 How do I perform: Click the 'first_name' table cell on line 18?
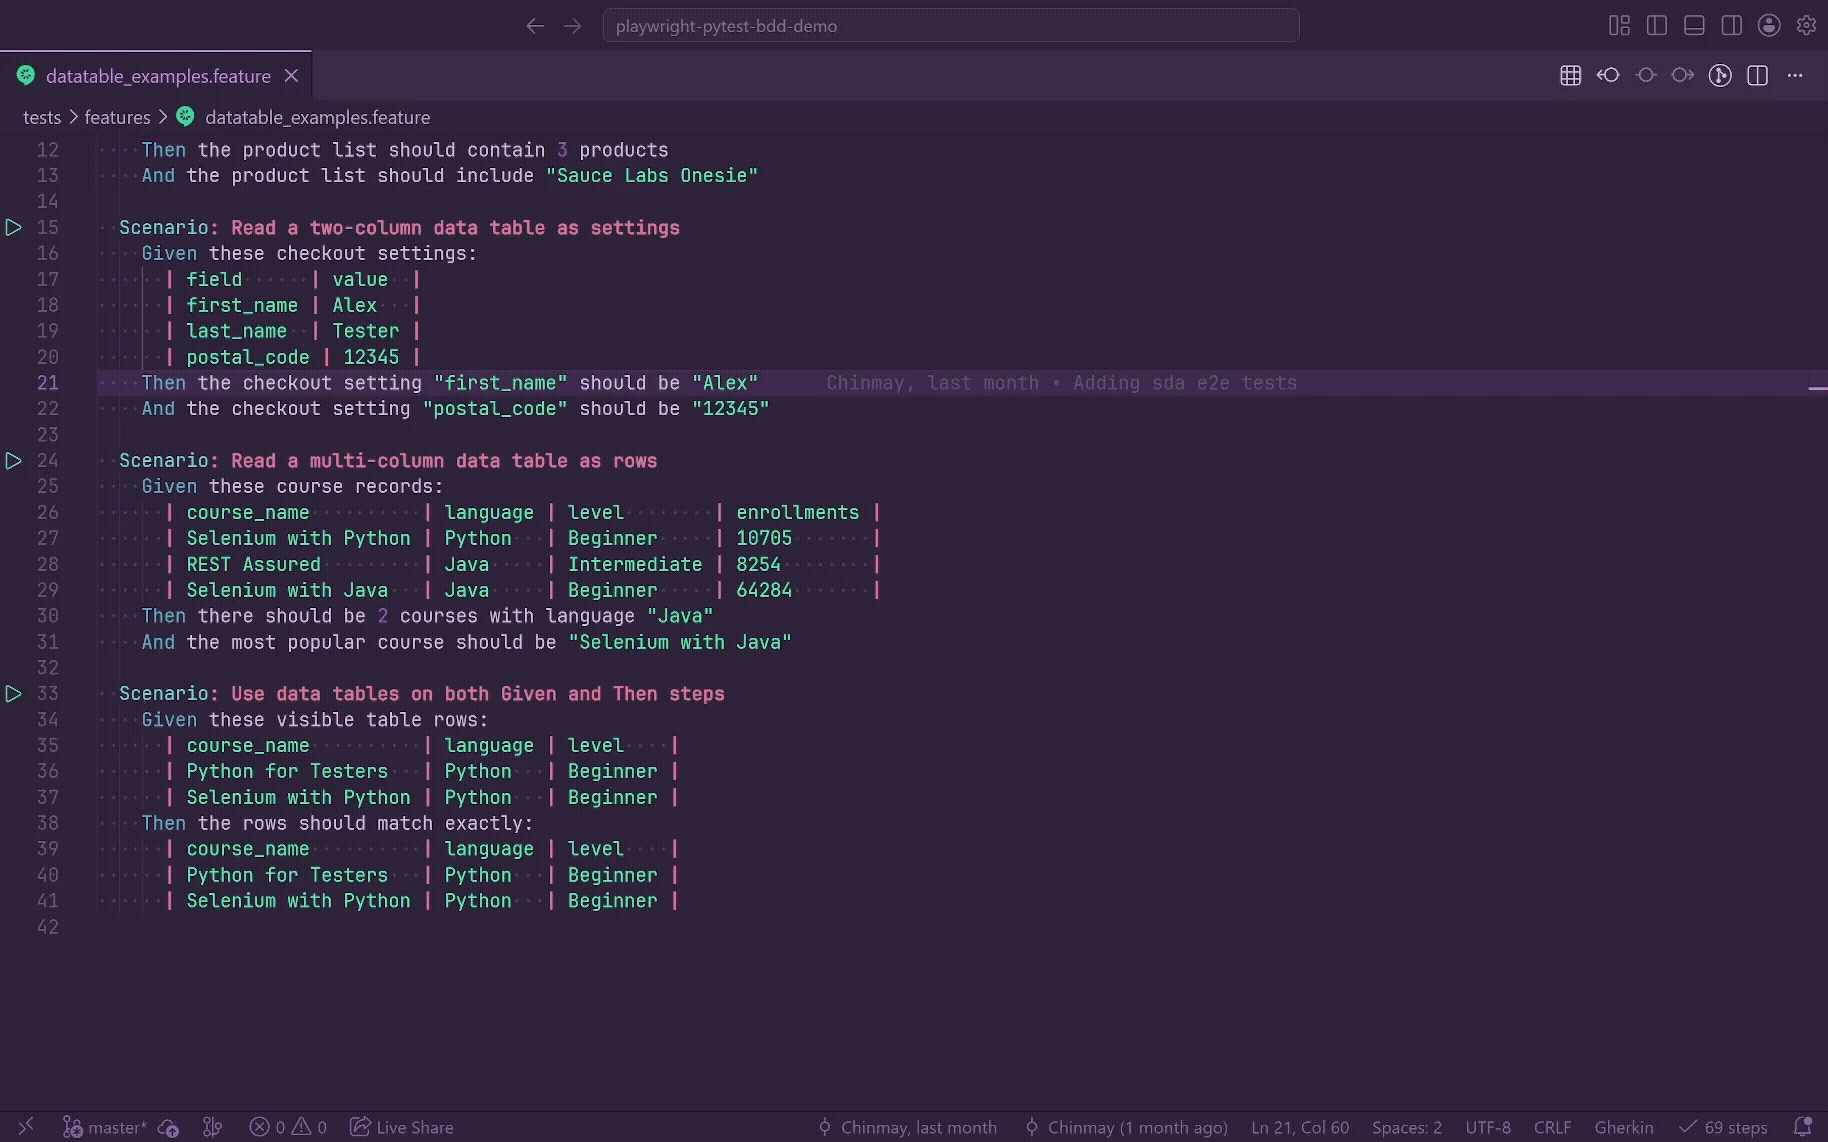(x=242, y=305)
